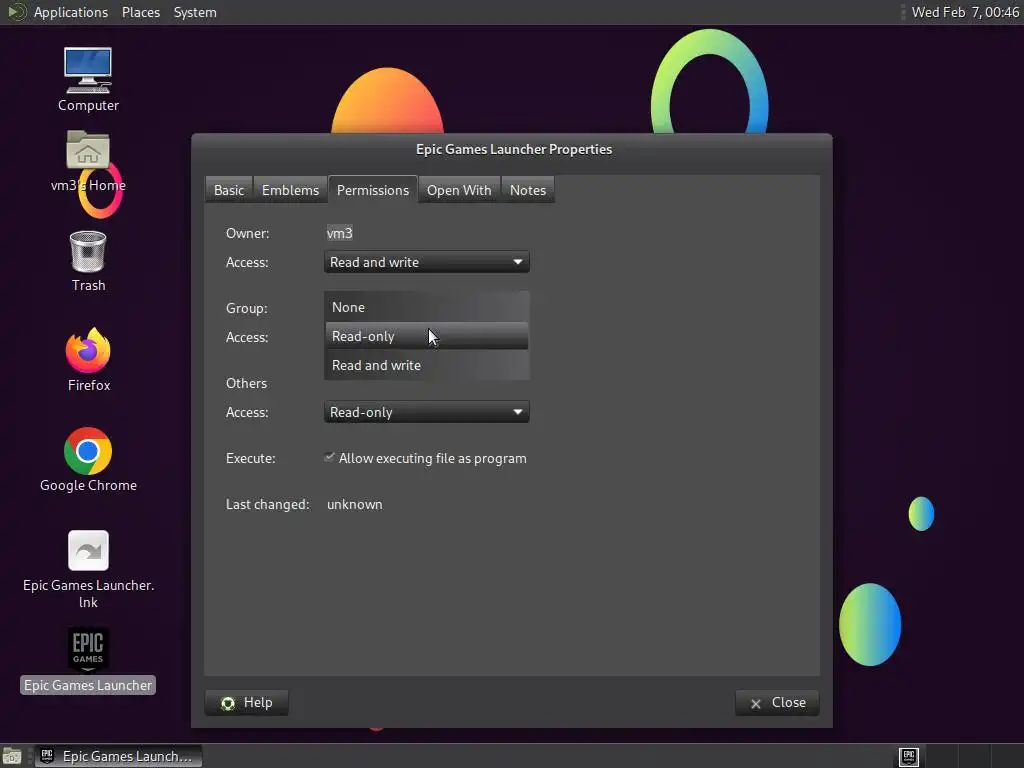Click the owner name vm3
1024x768 pixels.
pos(340,233)
